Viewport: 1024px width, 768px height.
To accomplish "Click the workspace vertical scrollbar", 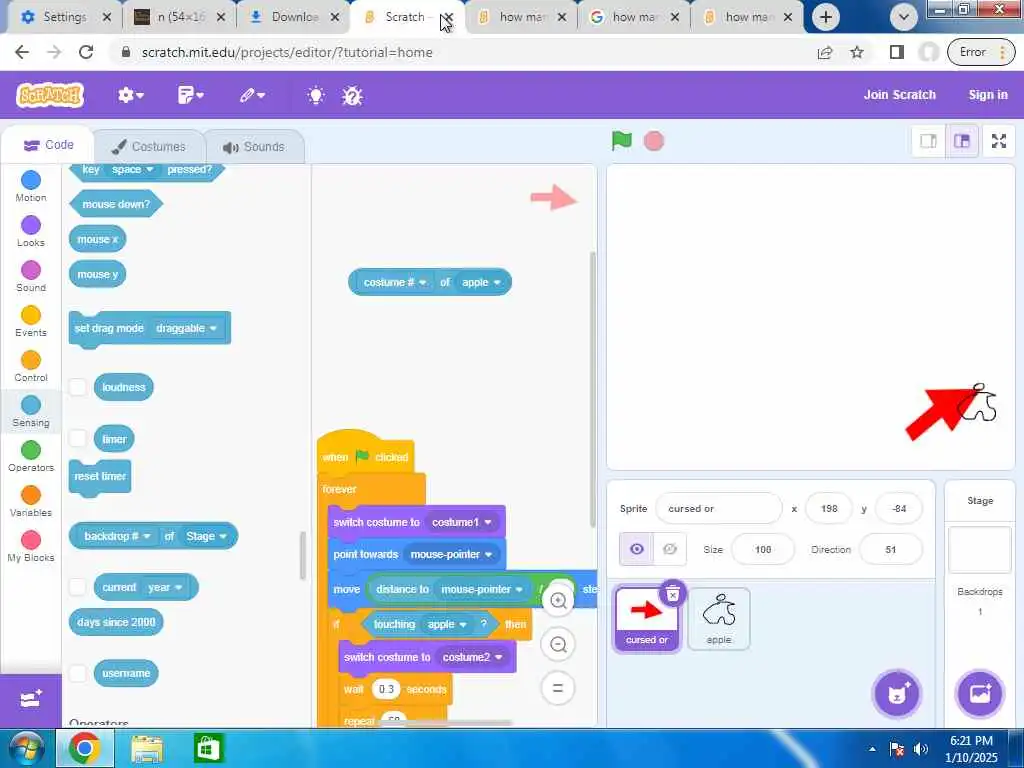I will point(593,389).
